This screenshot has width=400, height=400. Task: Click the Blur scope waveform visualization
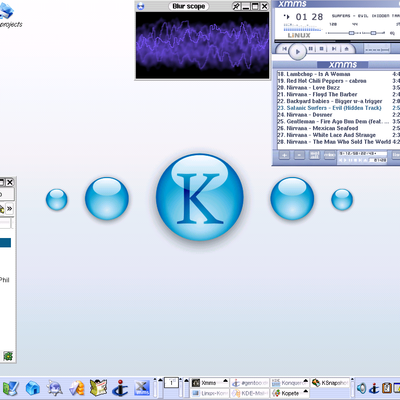[x=202, y=45]
